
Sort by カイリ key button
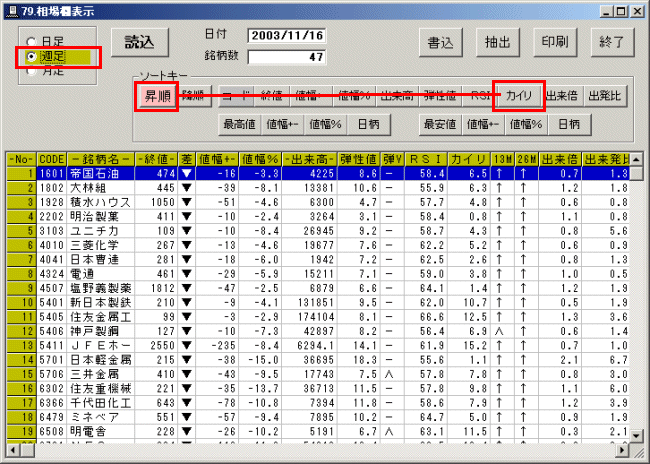click(x=519, y=96)
